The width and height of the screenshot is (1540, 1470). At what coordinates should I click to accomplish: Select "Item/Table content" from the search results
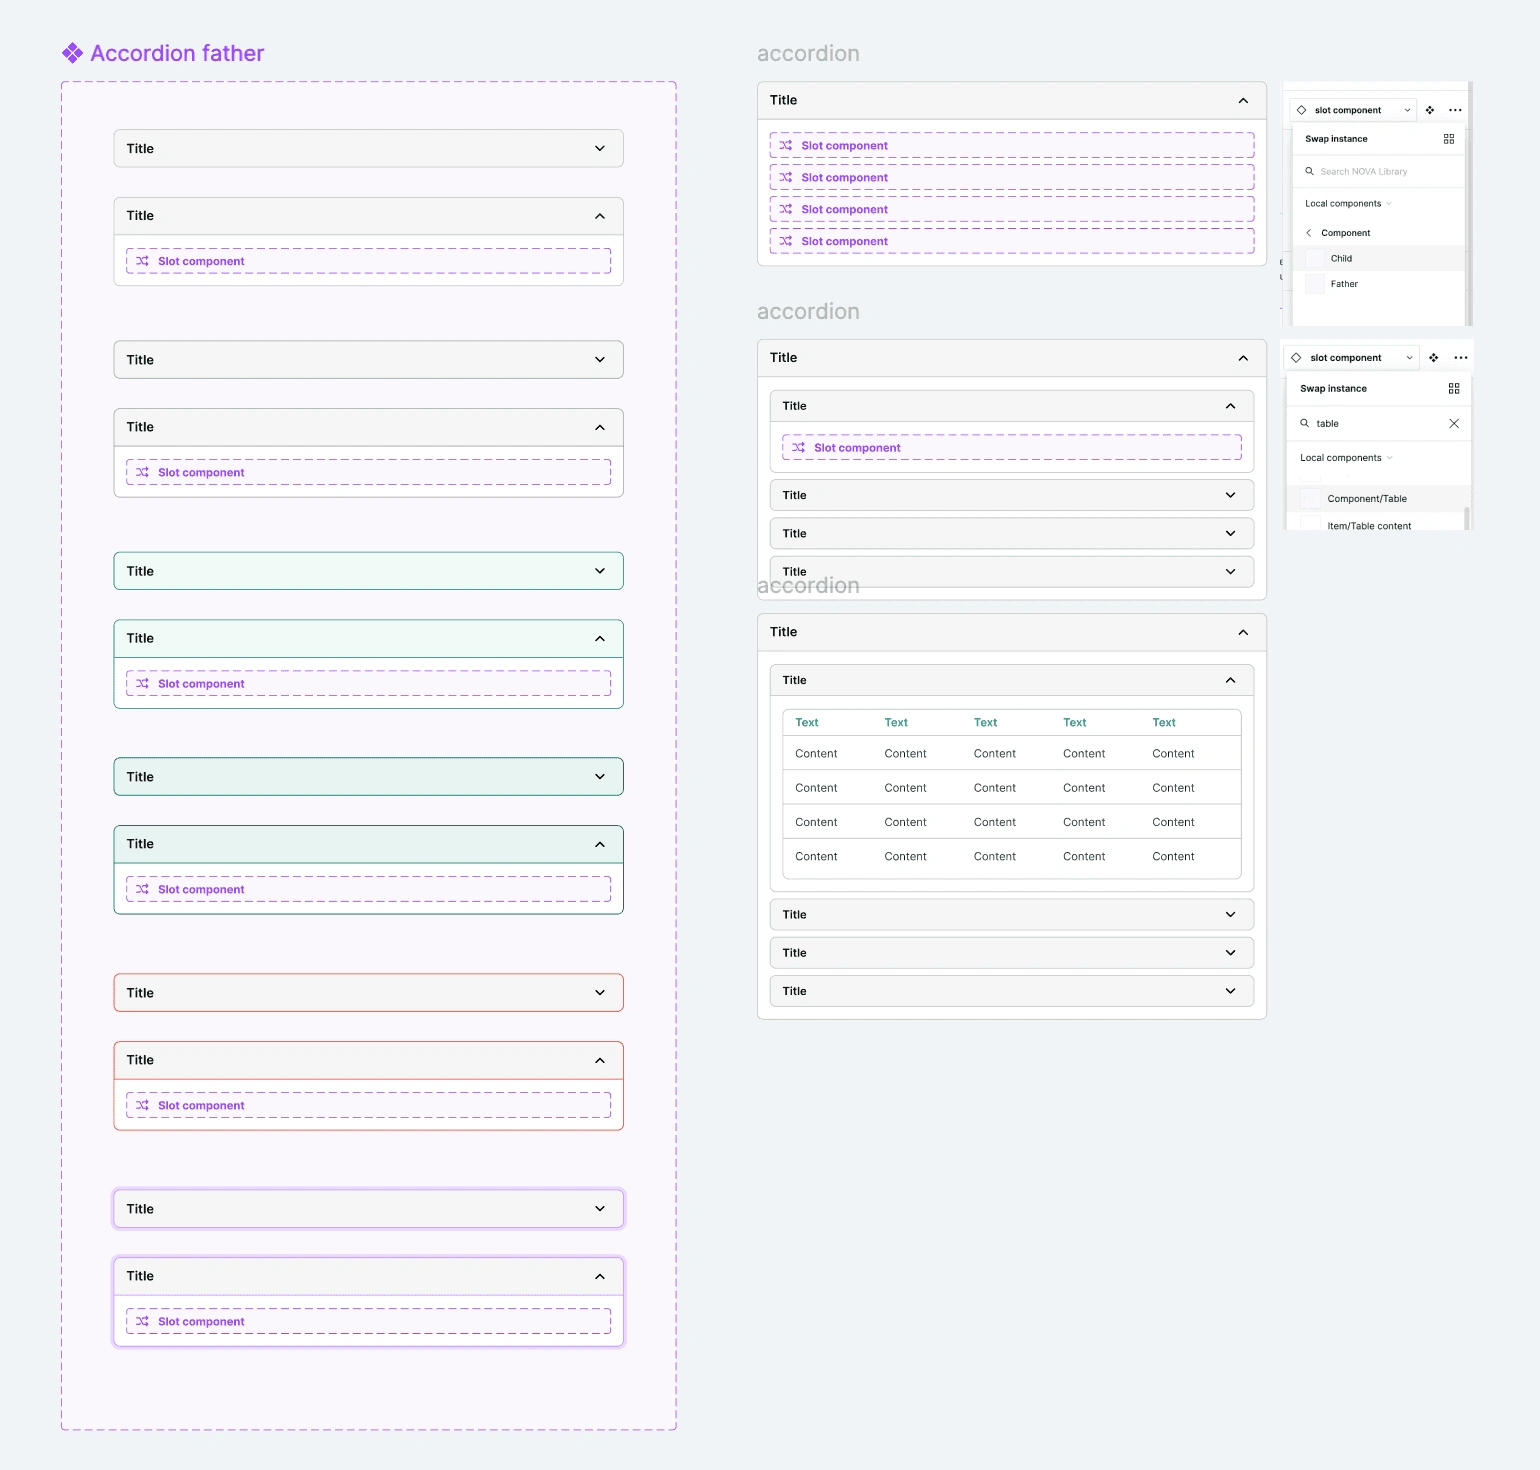tap(1369, 525)
